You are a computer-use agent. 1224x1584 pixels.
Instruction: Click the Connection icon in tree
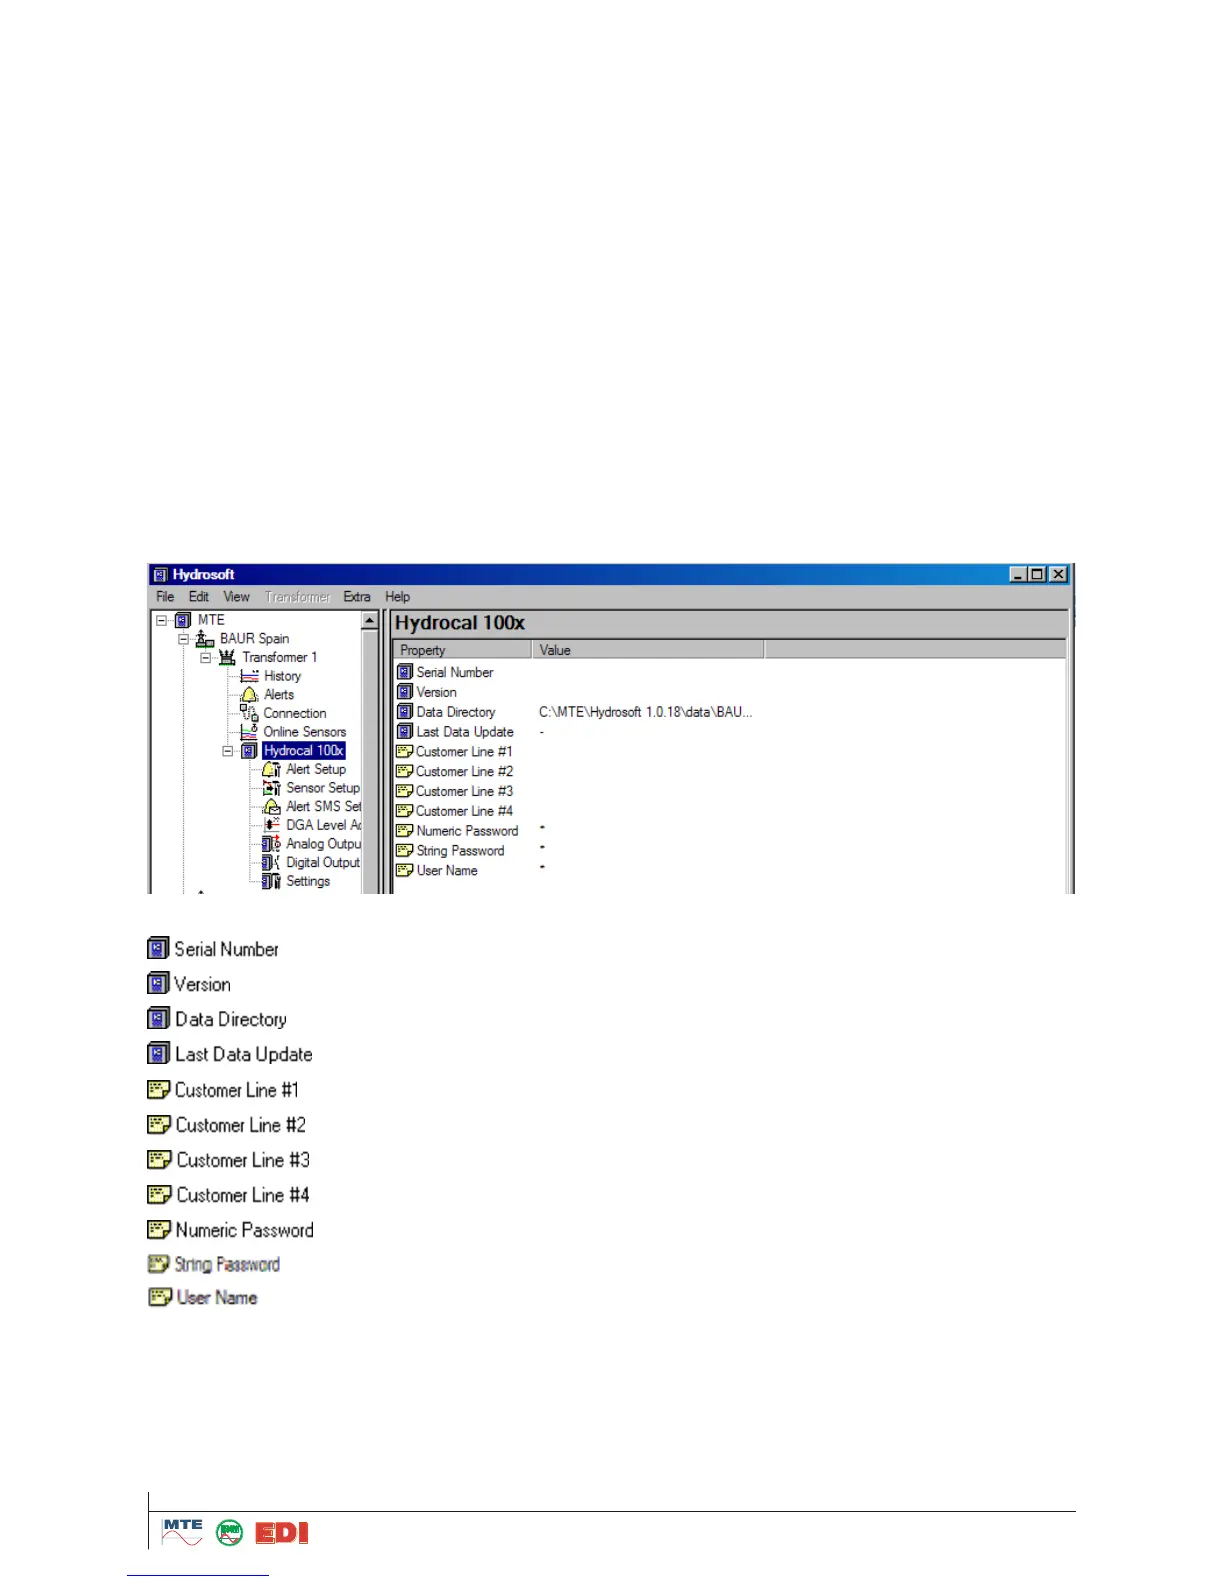coord(249,713)
